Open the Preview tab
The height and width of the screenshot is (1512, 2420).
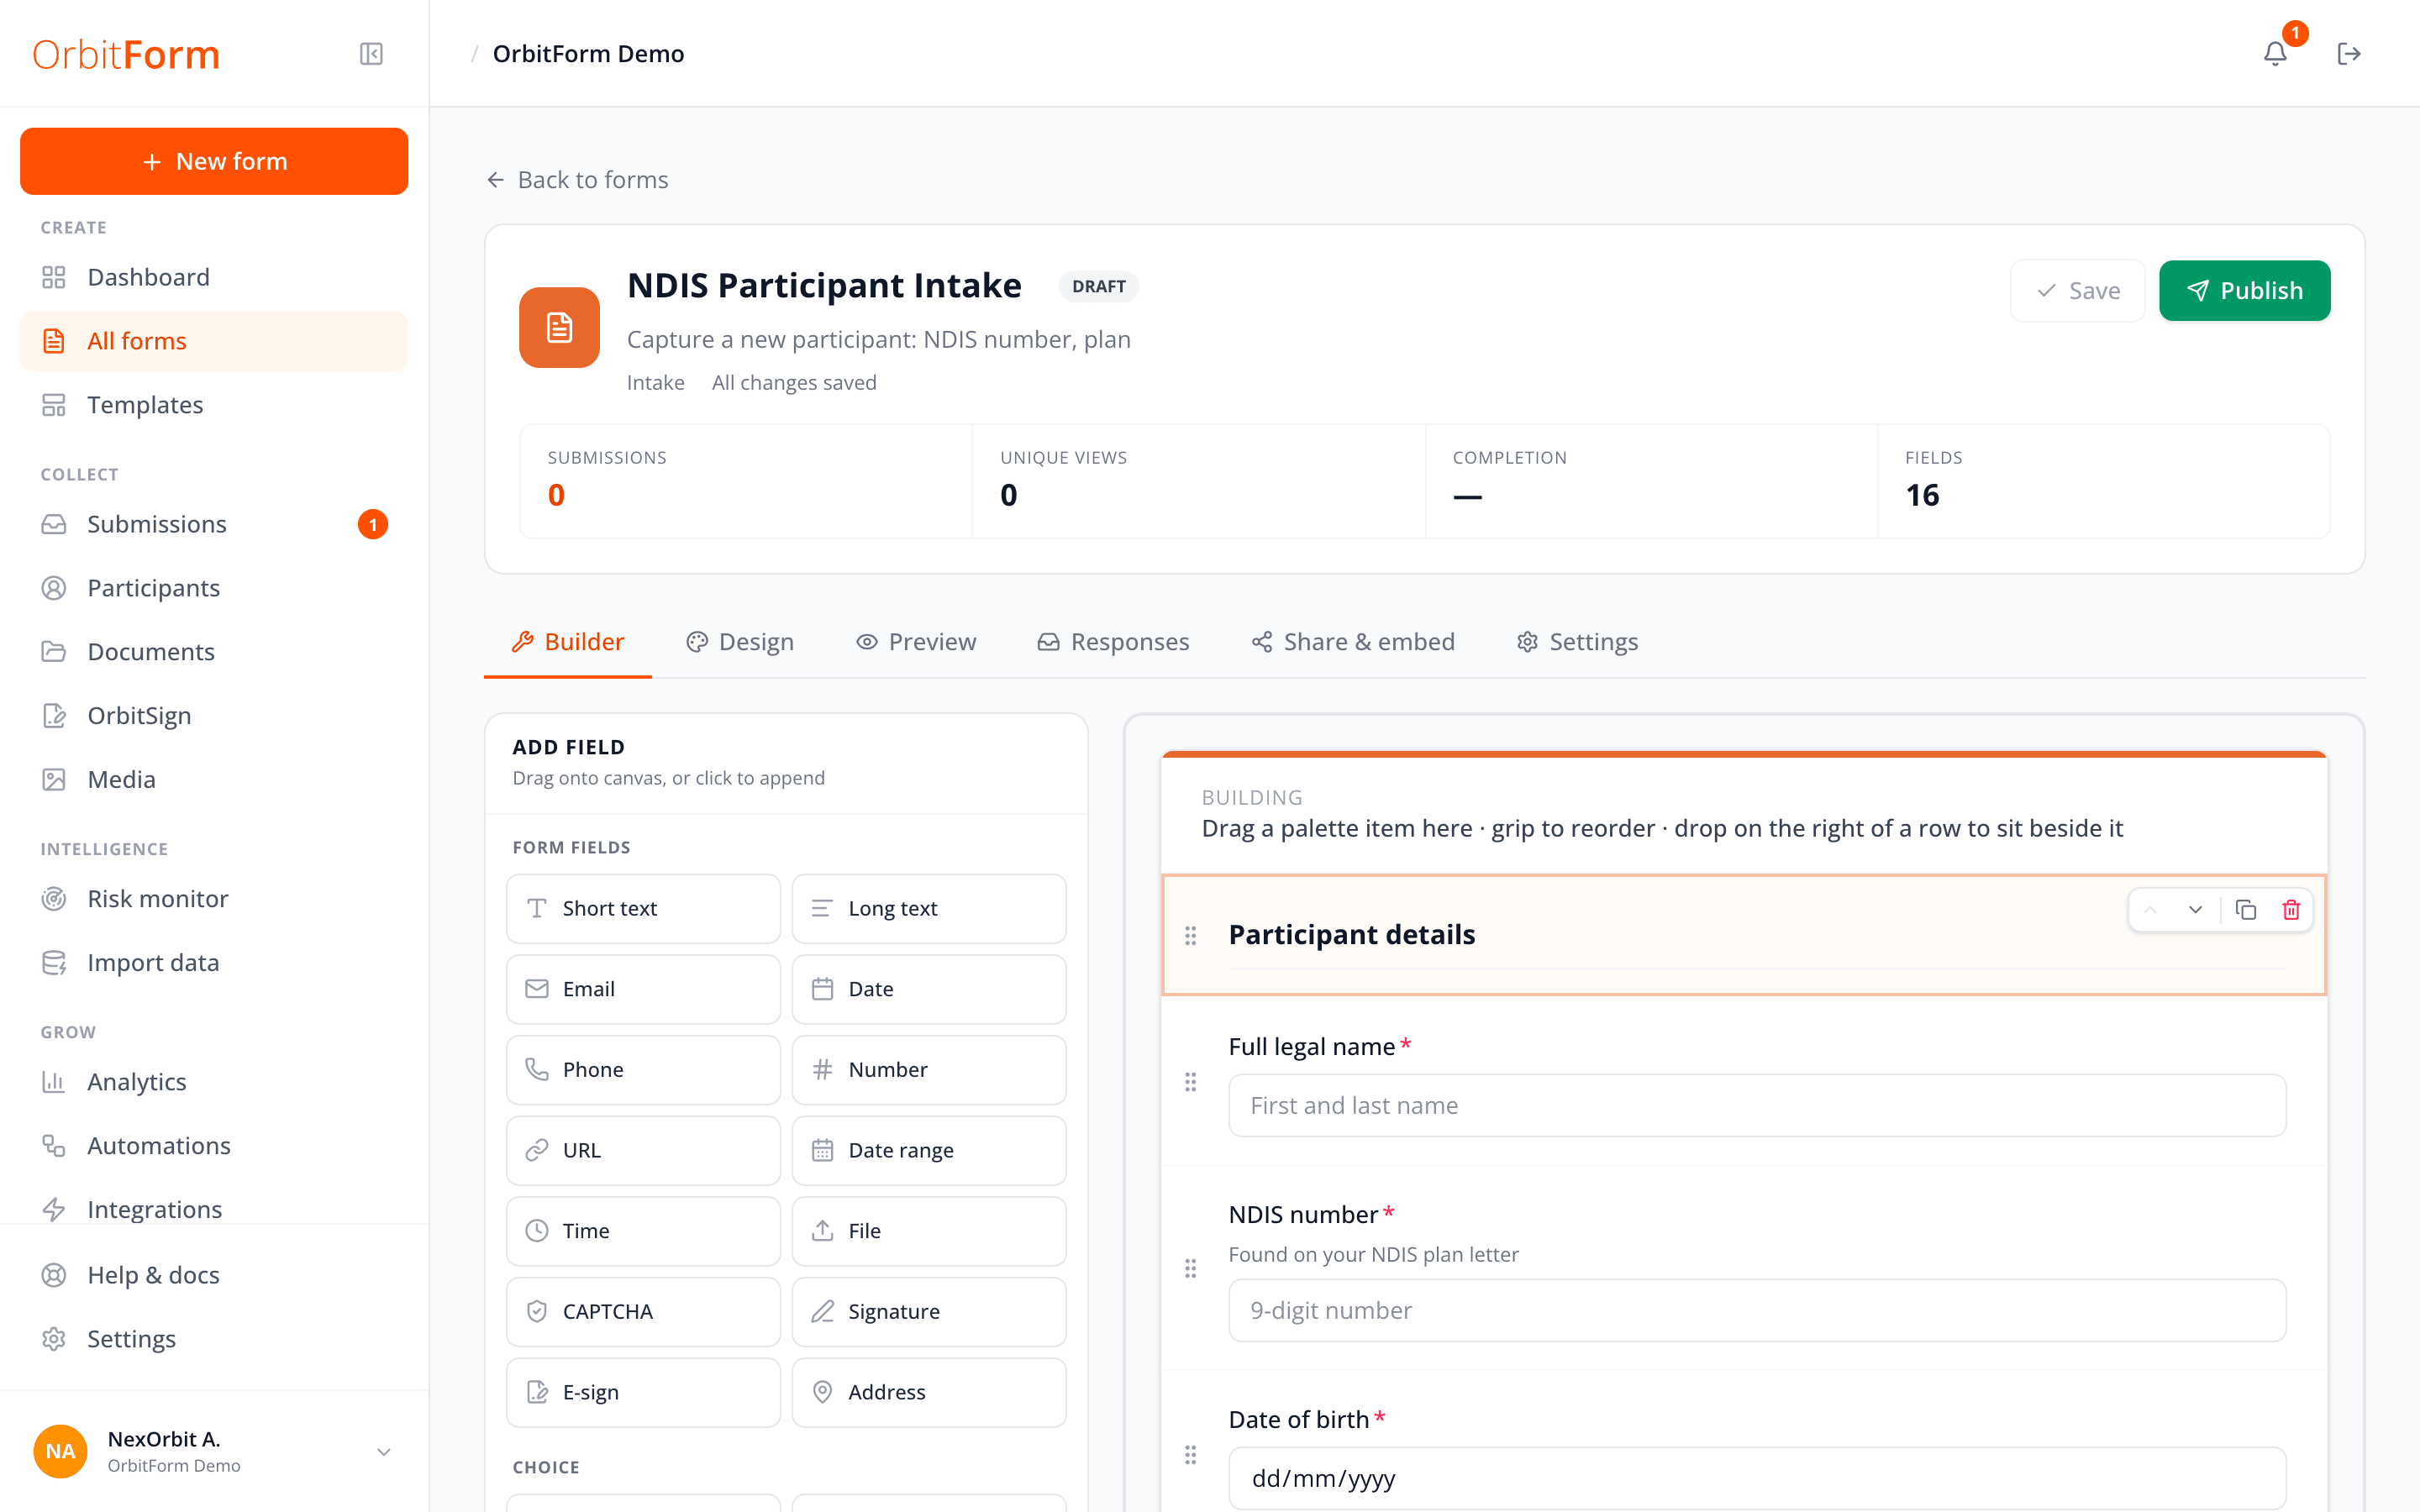(916, 642)
